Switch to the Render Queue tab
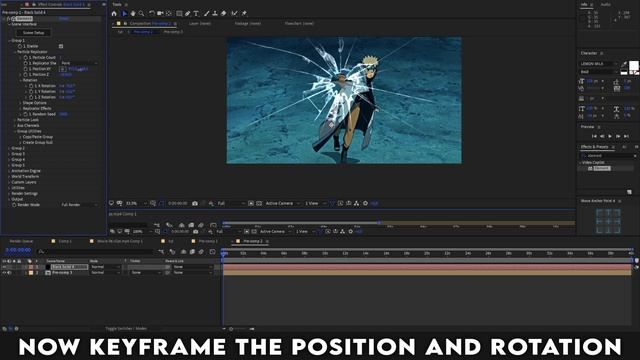 tap(21, 241)
